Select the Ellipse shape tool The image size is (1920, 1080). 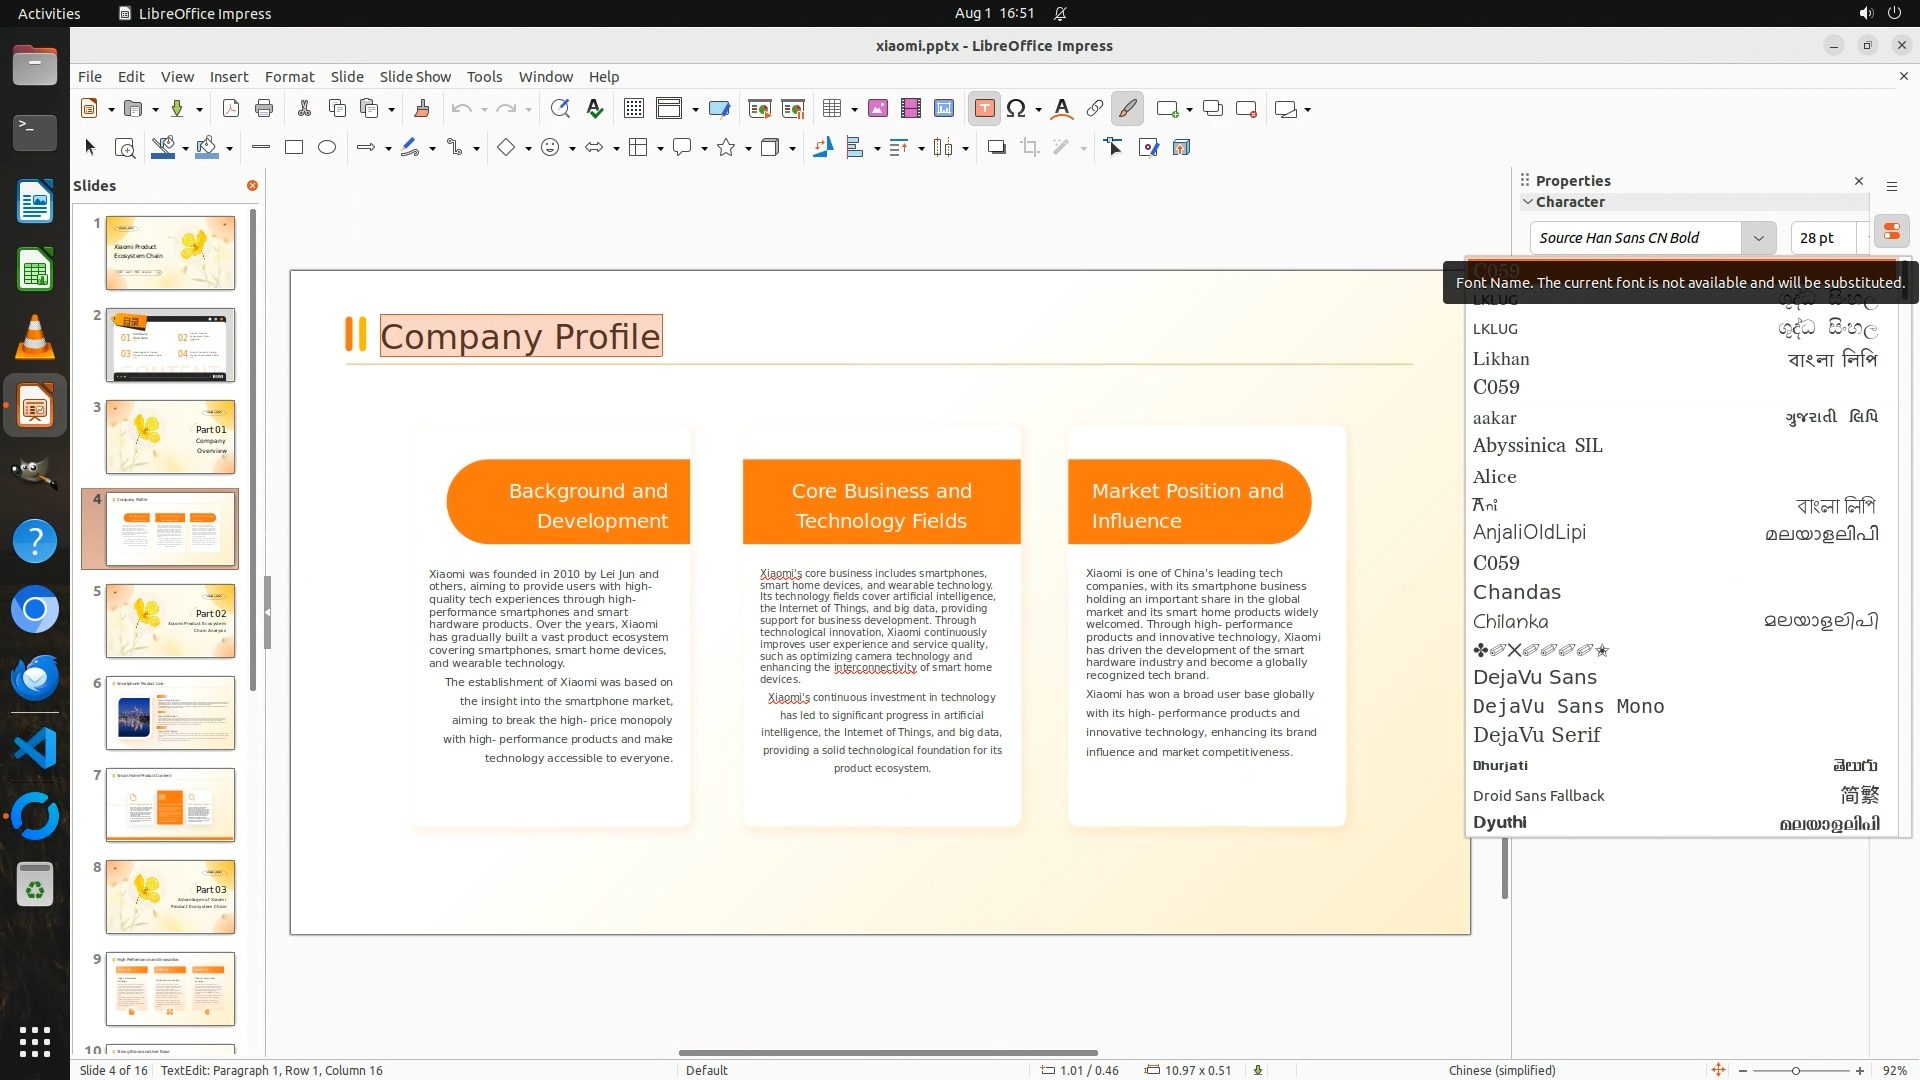[x=327, y=148]
